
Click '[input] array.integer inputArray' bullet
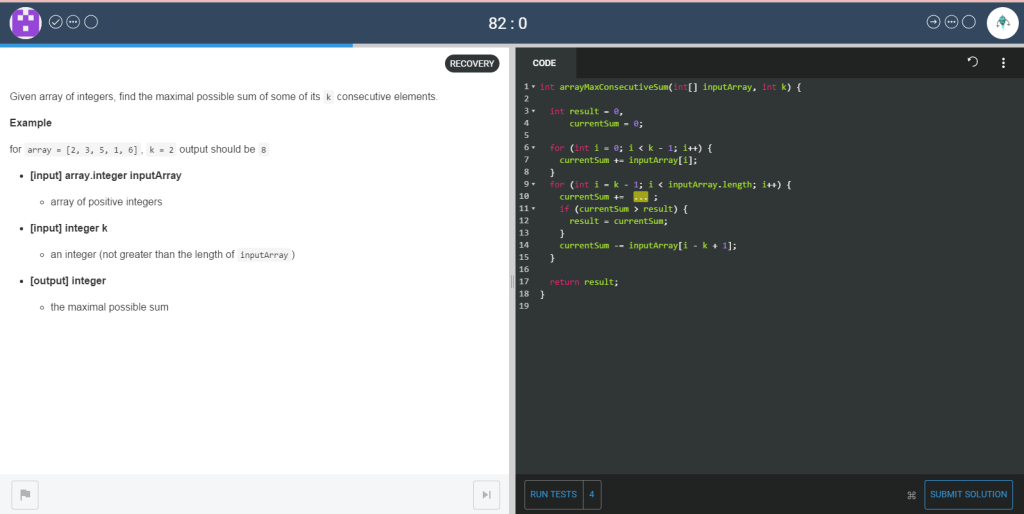tap(106, 176)
